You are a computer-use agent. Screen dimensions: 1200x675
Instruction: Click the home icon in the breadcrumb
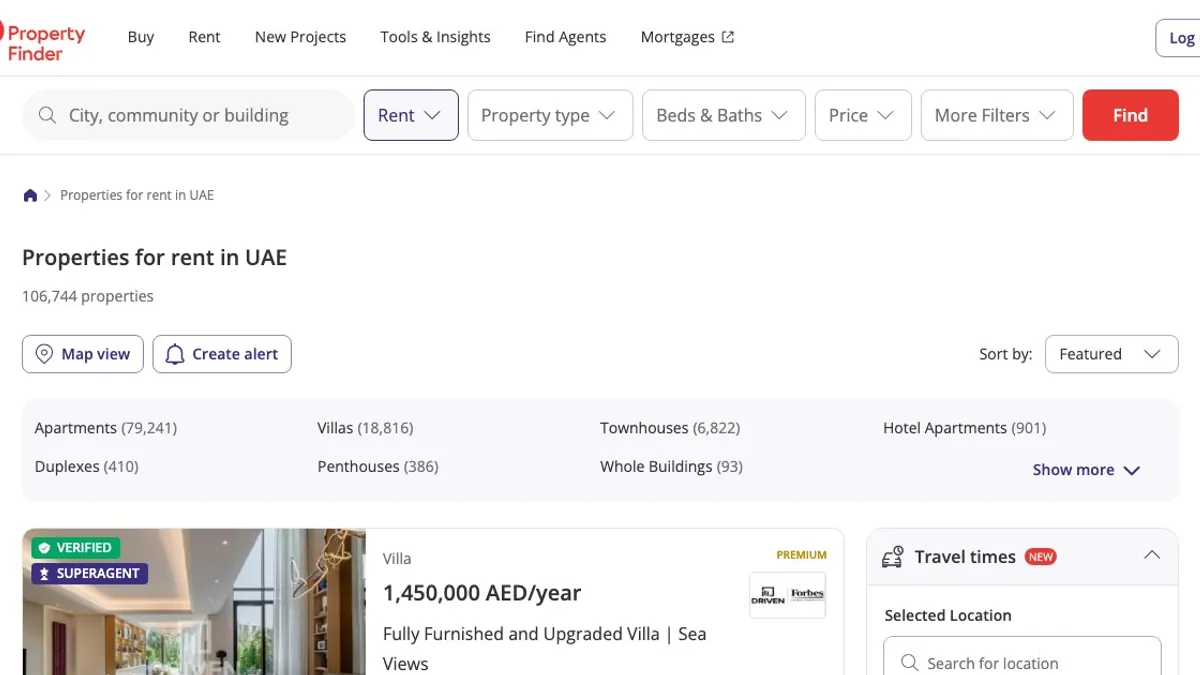pos(29,195)
